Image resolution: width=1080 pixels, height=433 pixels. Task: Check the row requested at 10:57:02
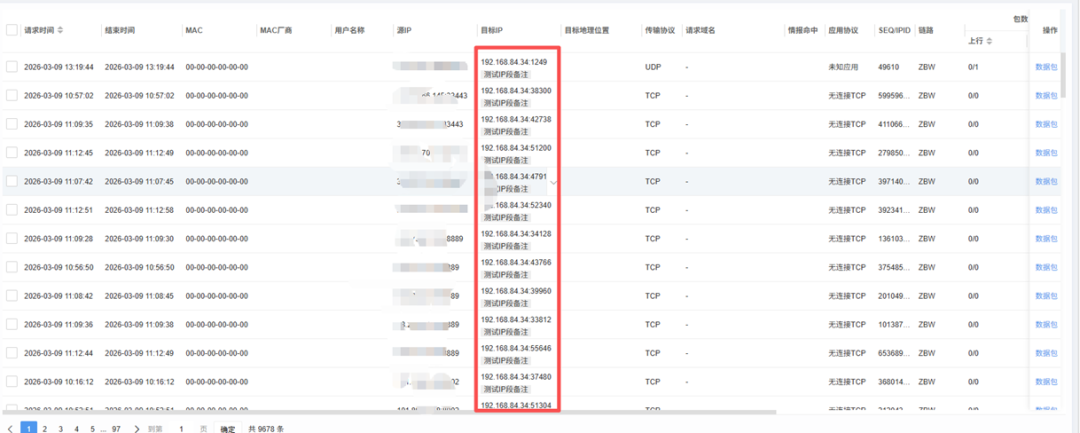point(12,96)
